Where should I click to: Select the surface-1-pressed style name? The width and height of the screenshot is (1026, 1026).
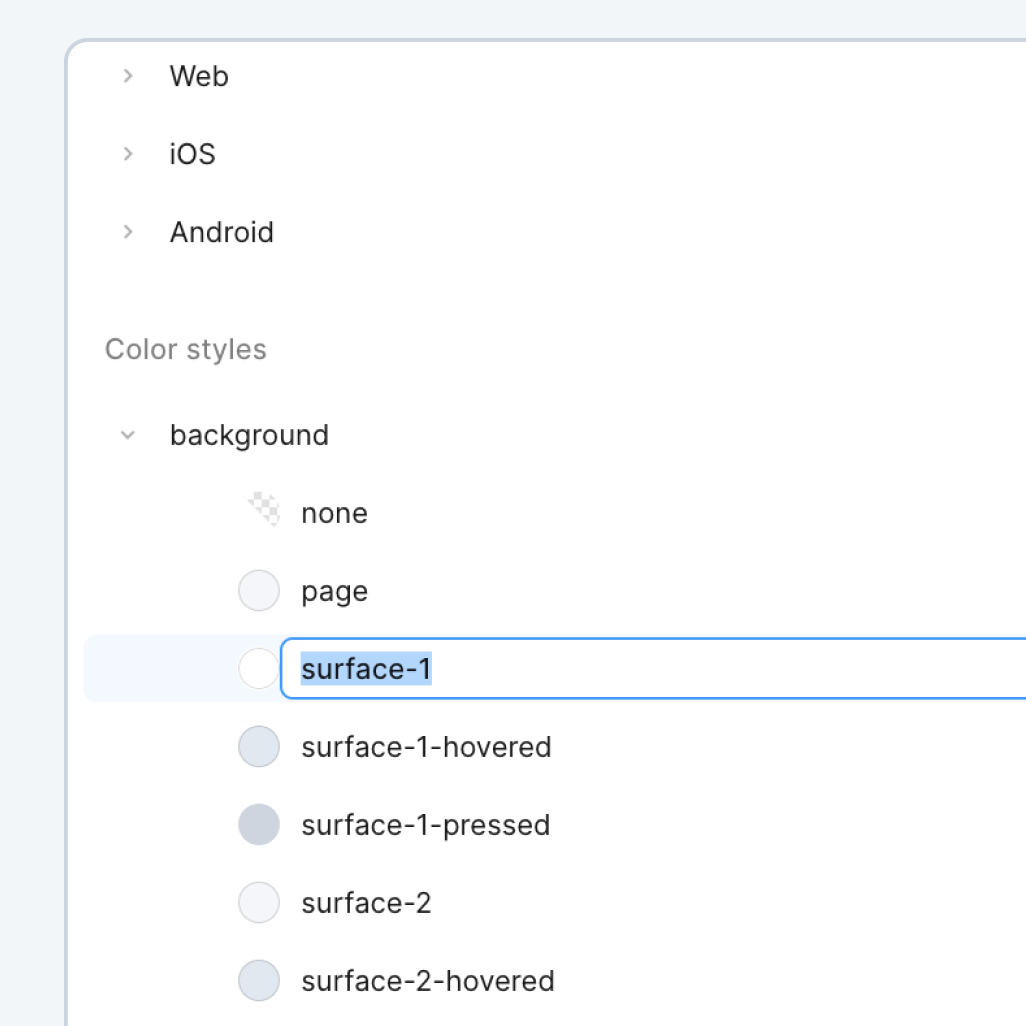pyautogui.click(x=425, y=825)
